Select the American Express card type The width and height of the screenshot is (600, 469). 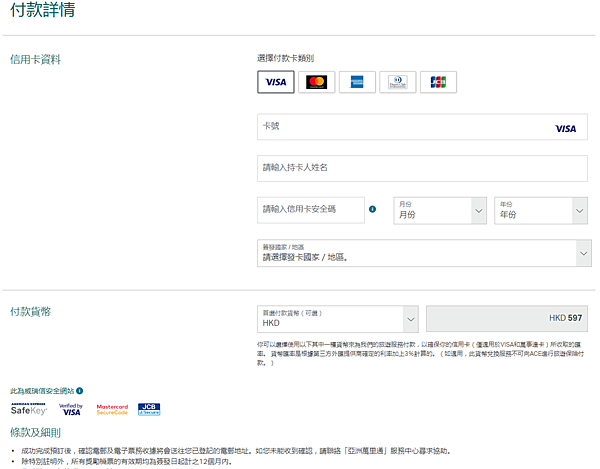point(357,82)
